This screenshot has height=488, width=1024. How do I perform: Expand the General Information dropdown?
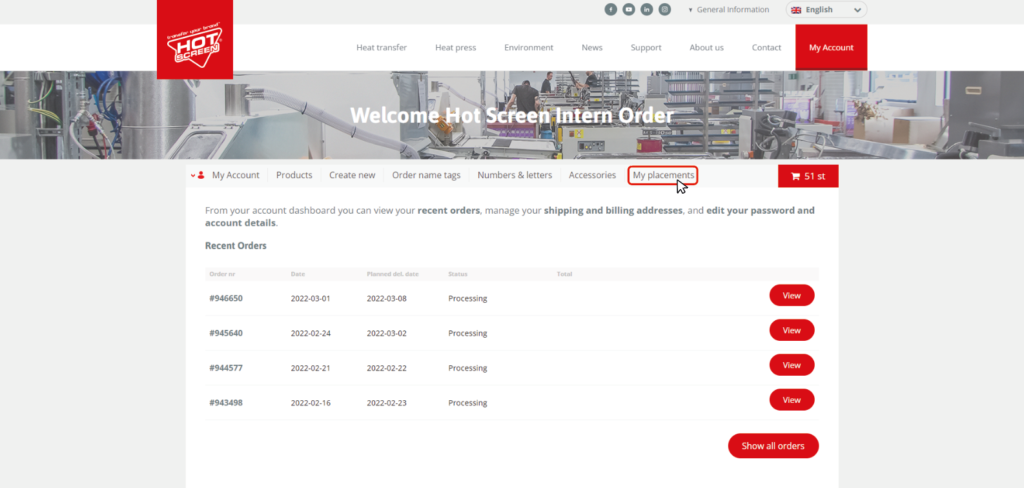pyautogui.click(x=729, y=10)
